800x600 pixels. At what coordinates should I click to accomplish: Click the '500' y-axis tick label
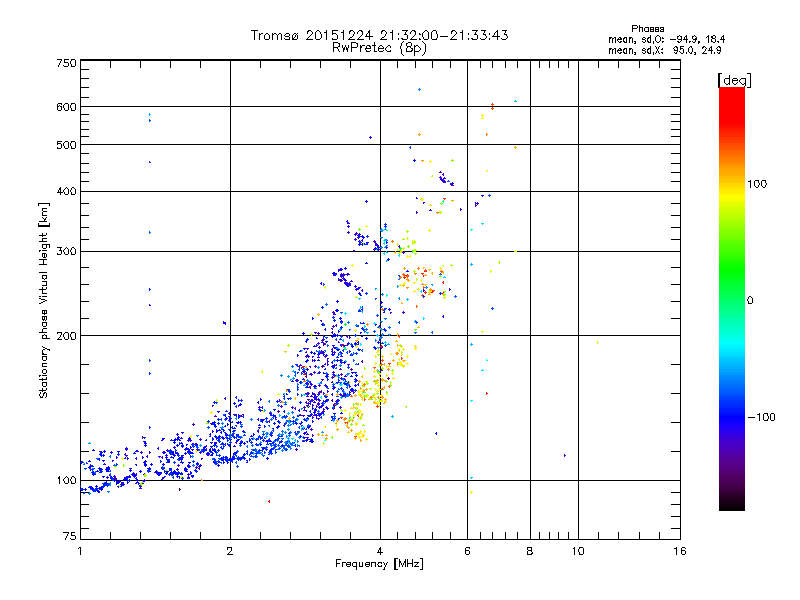tap(66, 145)
